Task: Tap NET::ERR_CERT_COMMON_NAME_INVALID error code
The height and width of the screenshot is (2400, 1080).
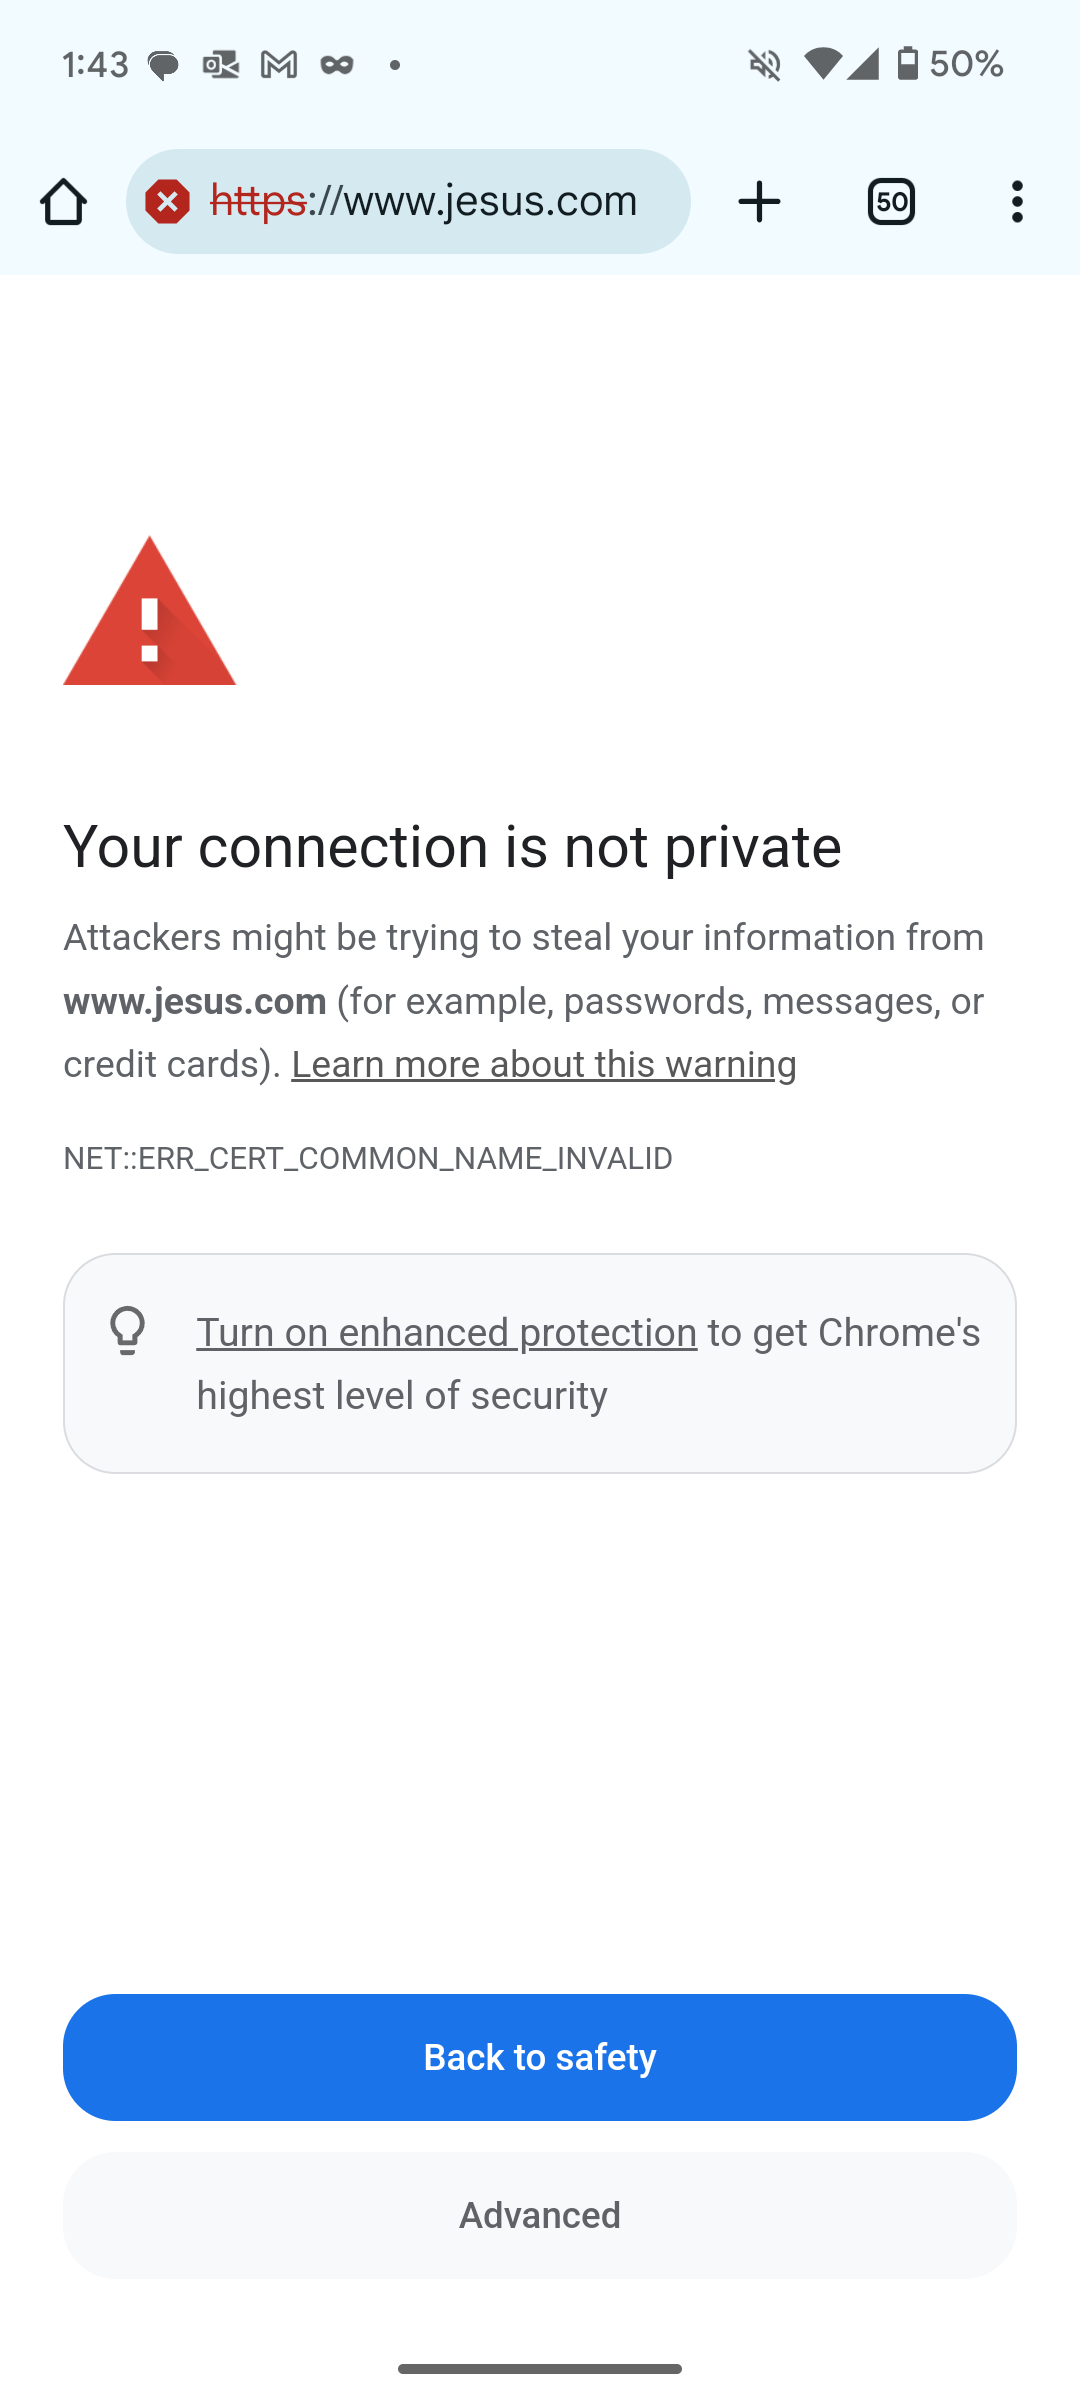Action: [368, 1159]
